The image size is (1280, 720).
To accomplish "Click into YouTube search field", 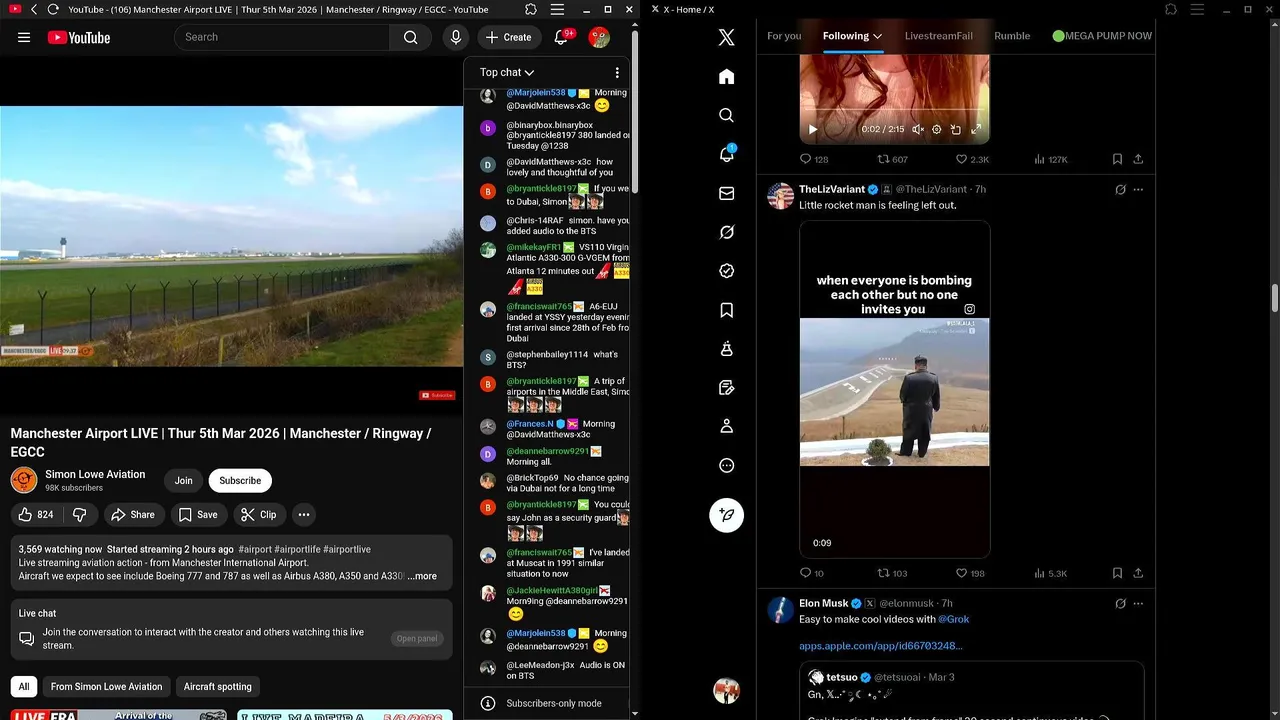I will [x=282, y=37].
